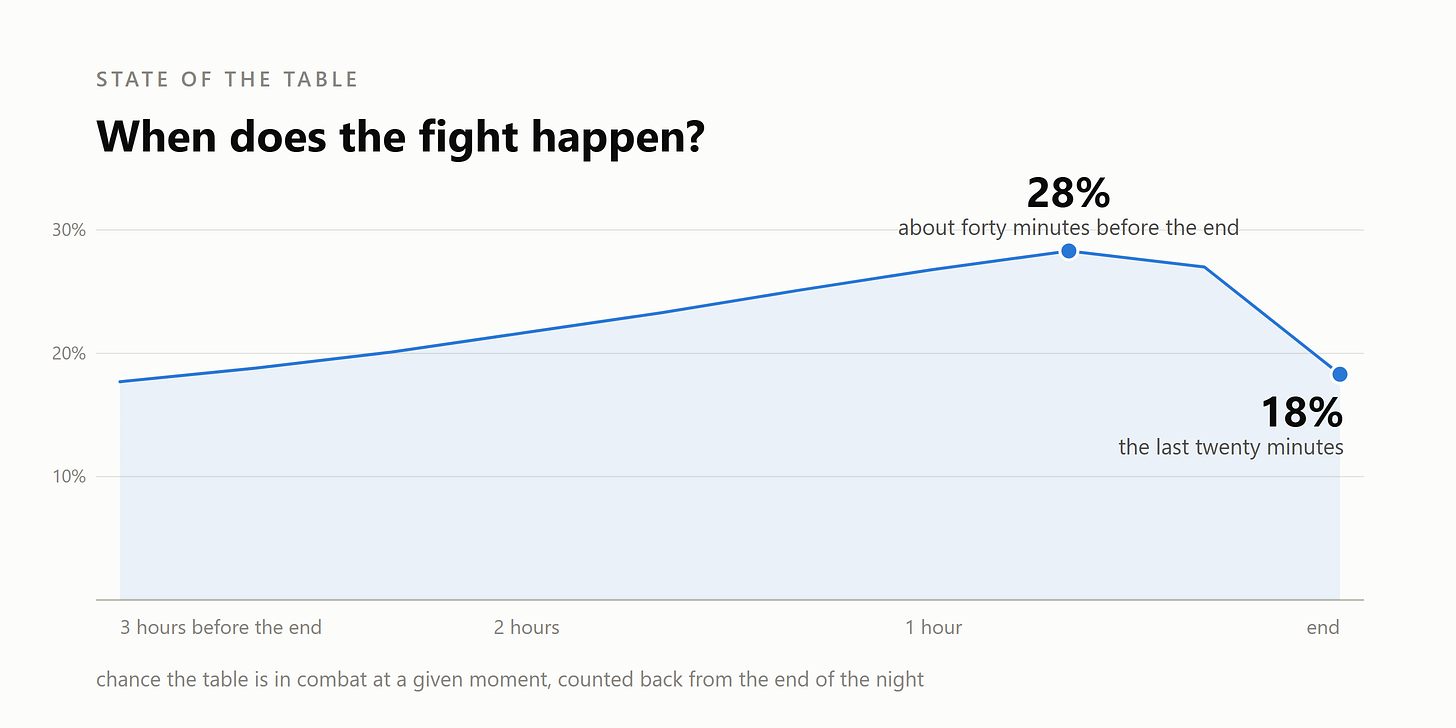Click the 18% end data point marker
This screenshot has height=728, width=1456.
pos(1340,374)
